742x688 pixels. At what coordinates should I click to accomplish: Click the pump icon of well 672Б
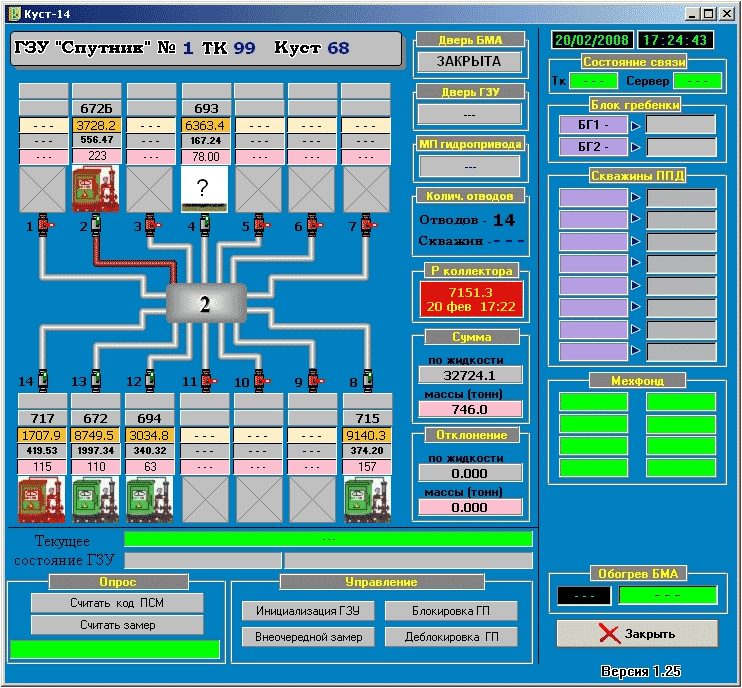[x=96, y=189]
